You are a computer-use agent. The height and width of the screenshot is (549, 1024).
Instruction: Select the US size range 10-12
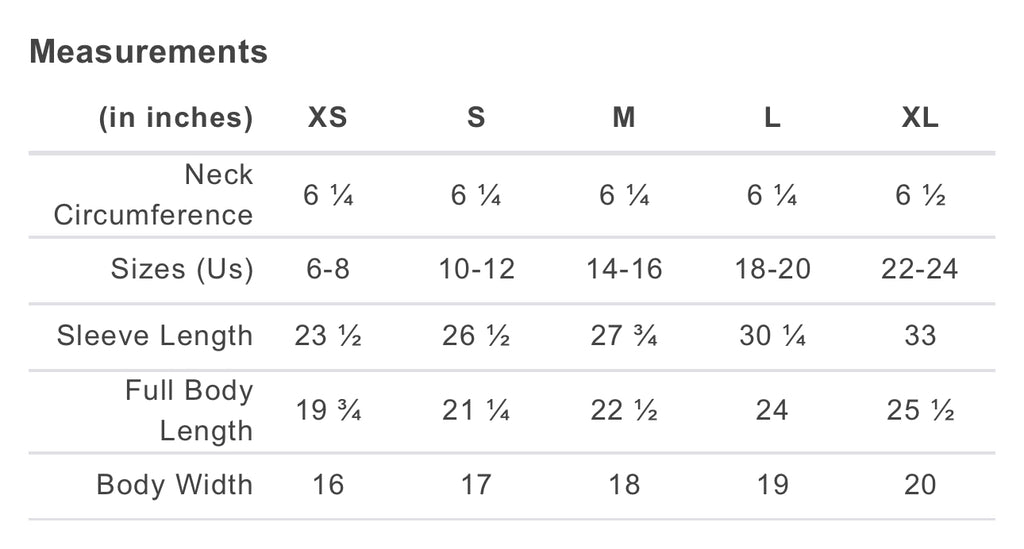click(x=476, y=269)
